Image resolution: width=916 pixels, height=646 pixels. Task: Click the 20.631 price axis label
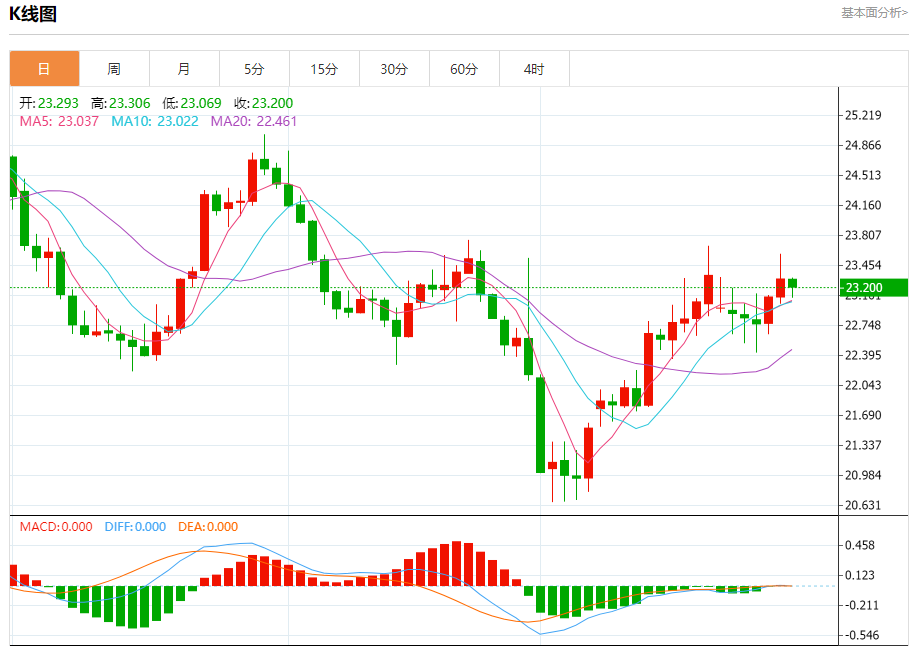pos(863,505)
